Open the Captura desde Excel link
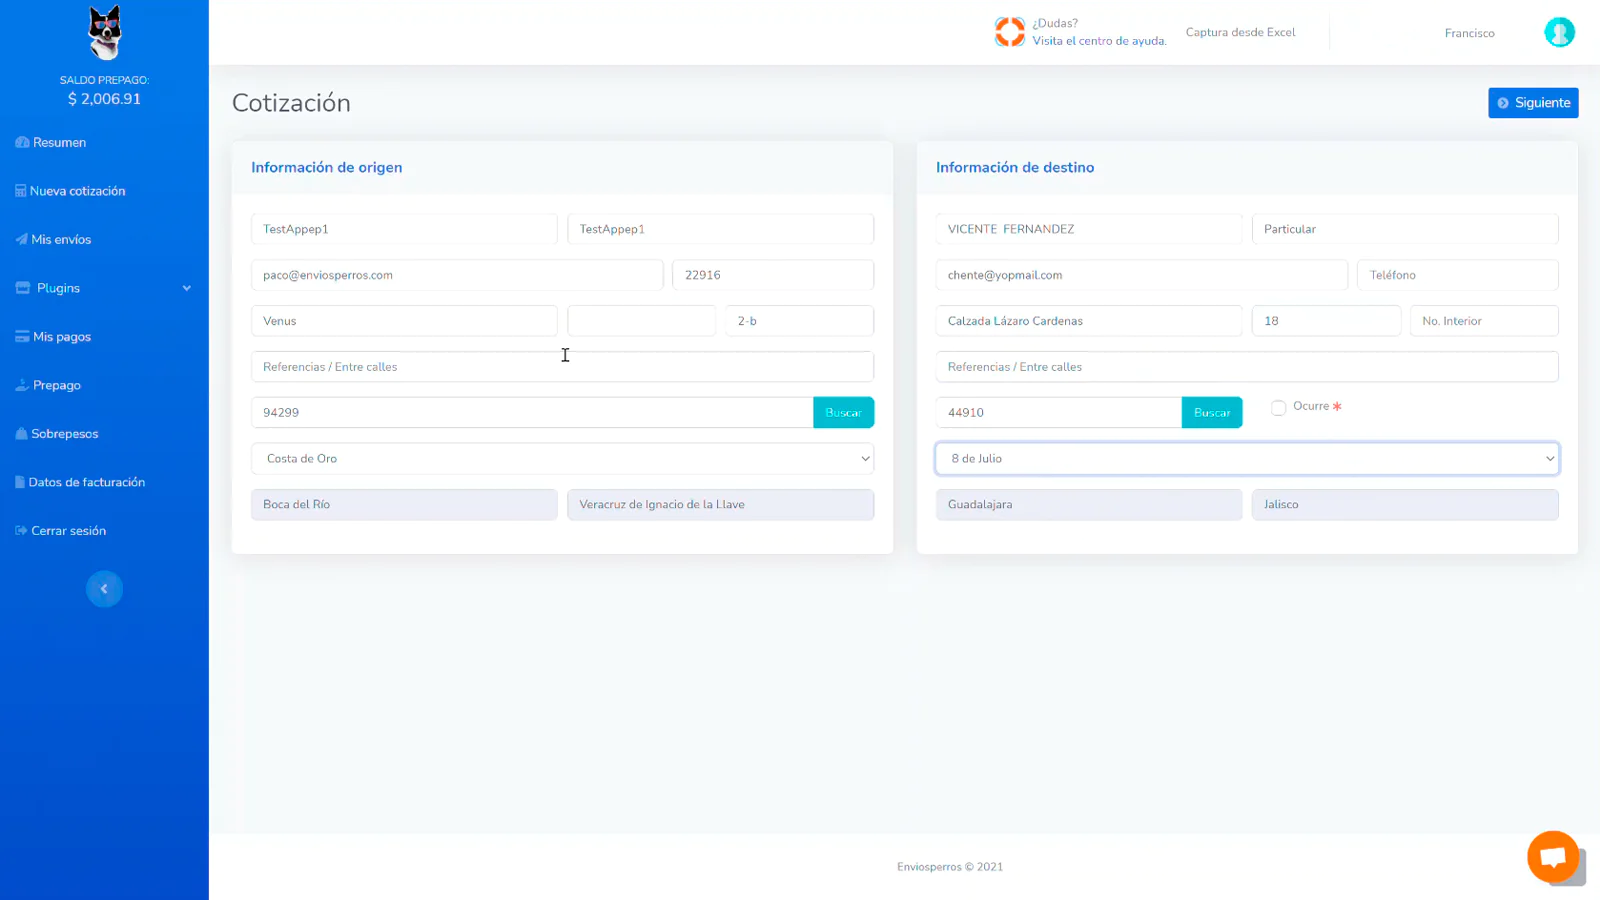Screen dimensions: 1600x900 point(1240,33)
